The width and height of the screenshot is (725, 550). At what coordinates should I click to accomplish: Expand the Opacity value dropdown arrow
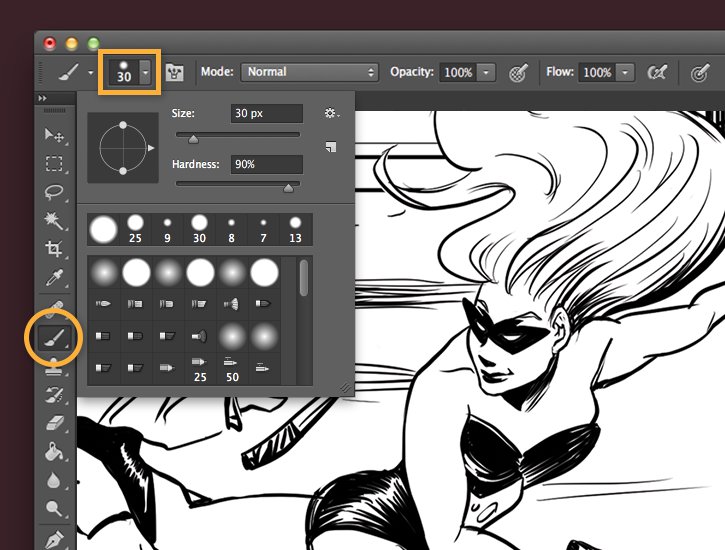(x=486, y=73)
